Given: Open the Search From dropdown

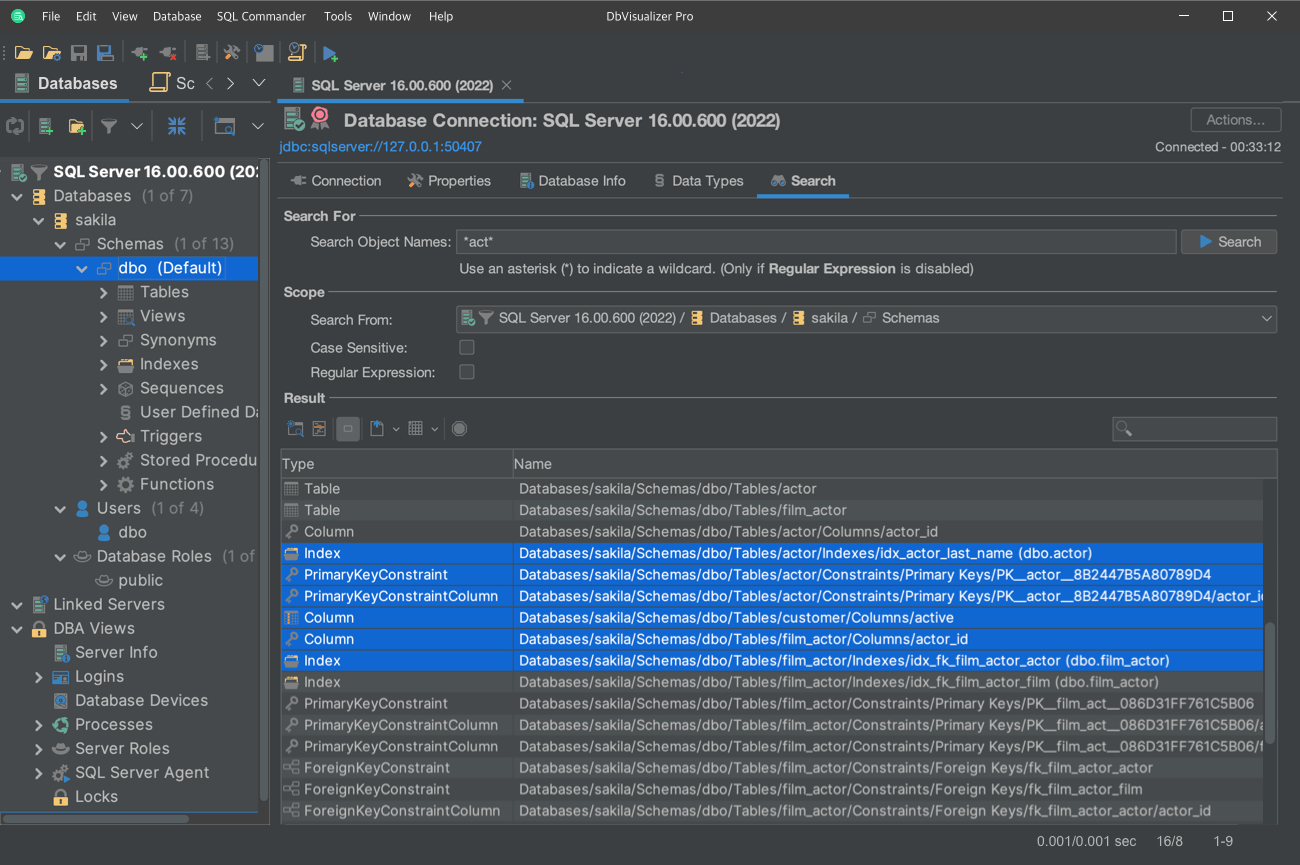Looking at the screenshot, I should [x=1267, y=318].
